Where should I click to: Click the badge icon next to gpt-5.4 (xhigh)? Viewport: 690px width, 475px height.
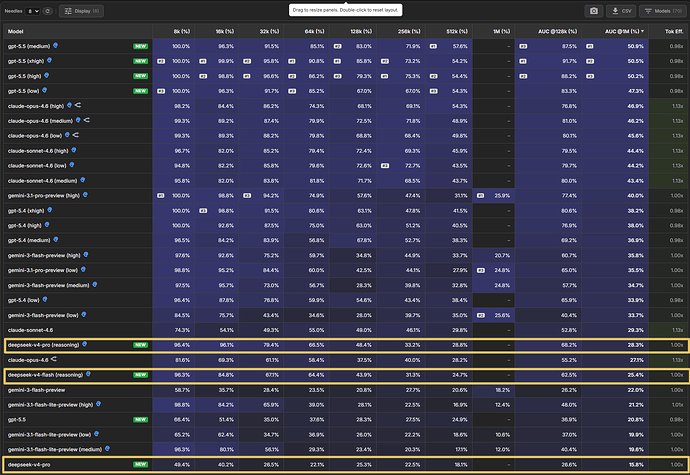pyautogui.click(x=50, y=210)
